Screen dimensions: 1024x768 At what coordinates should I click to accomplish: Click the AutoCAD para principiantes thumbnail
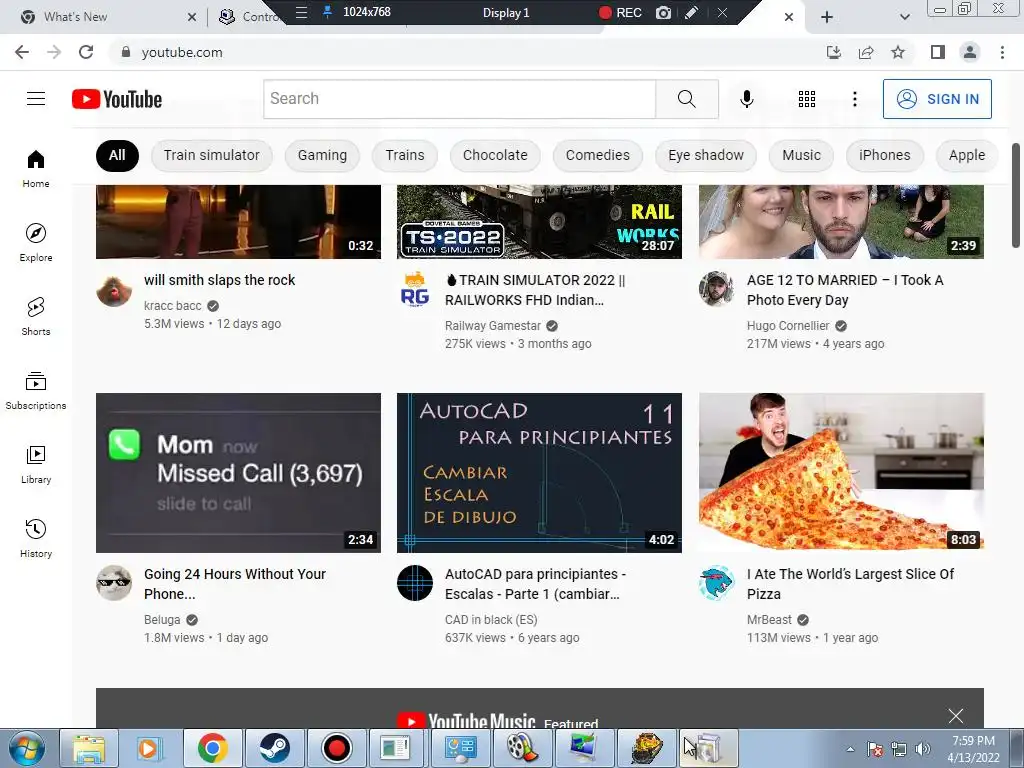point(539,473)
